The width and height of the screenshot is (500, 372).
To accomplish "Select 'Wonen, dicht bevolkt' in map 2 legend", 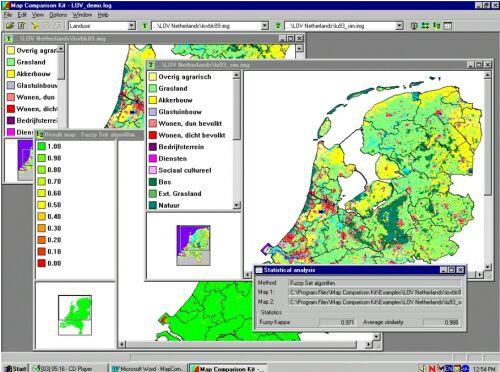I will [192, 135].
